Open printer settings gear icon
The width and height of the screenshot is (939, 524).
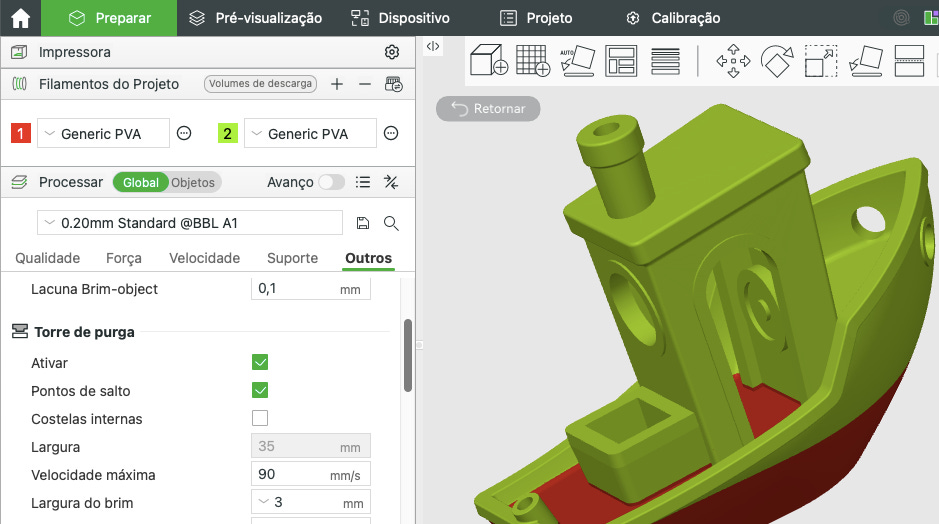coord(392,52)
